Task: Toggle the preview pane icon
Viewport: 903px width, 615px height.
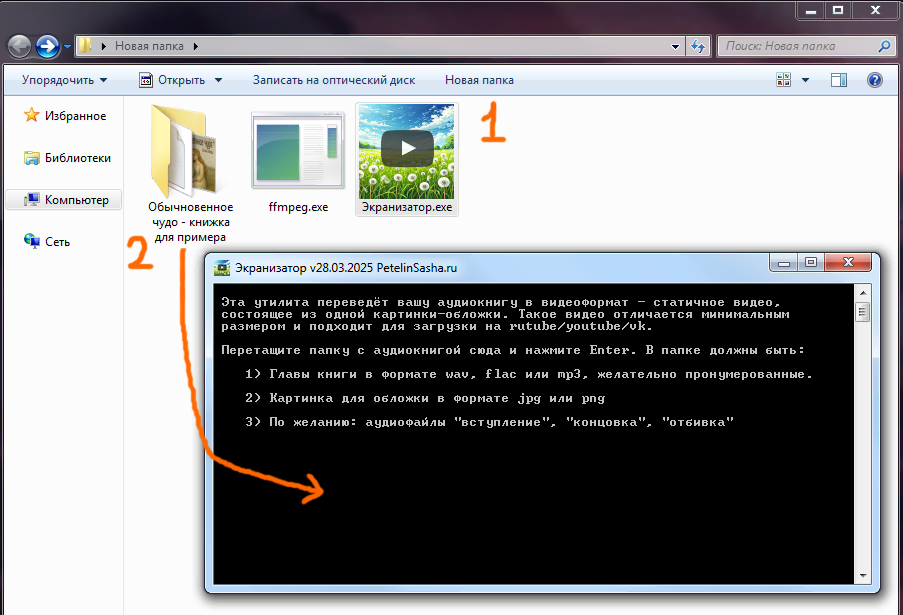Action: point(839,80)
